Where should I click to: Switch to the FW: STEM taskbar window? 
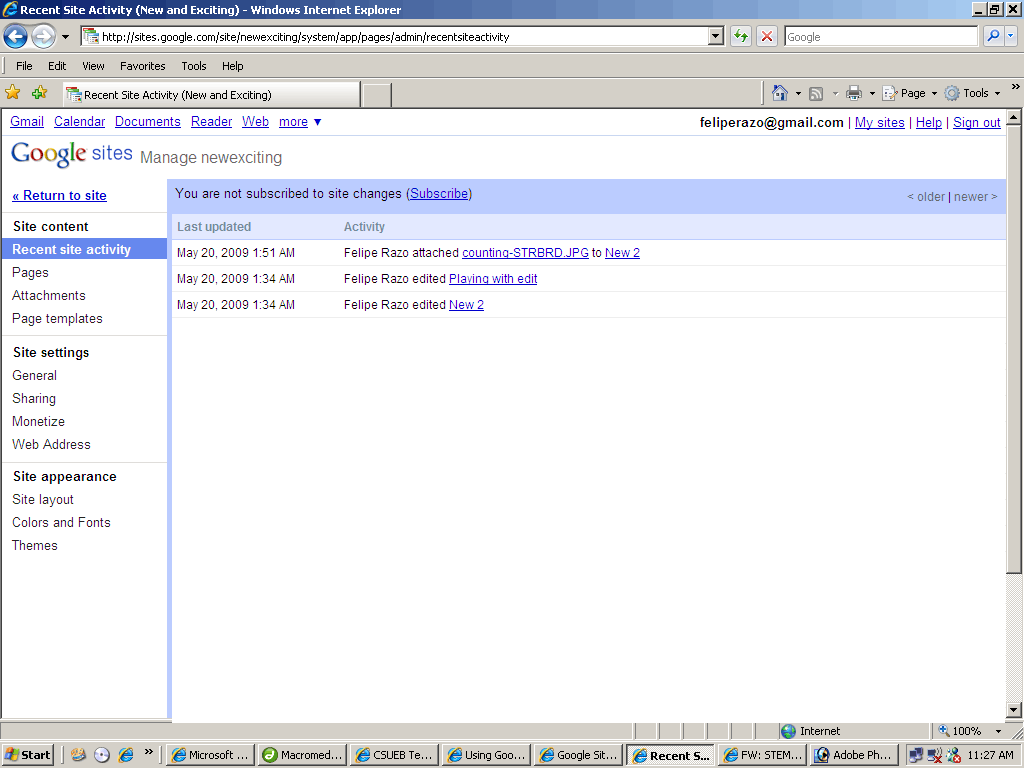tap(763, 755)
